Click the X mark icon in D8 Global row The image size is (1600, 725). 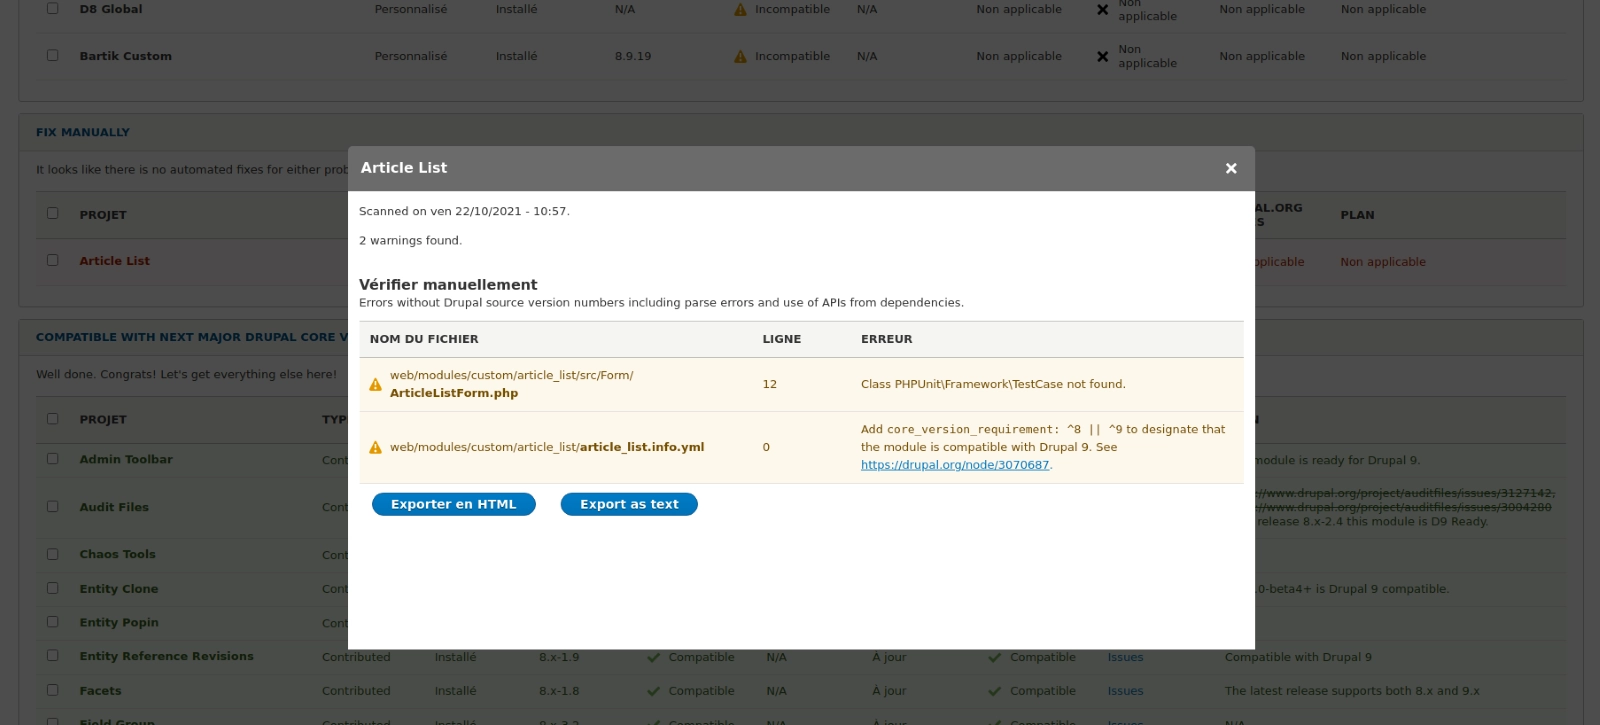tap(1102, 10)
